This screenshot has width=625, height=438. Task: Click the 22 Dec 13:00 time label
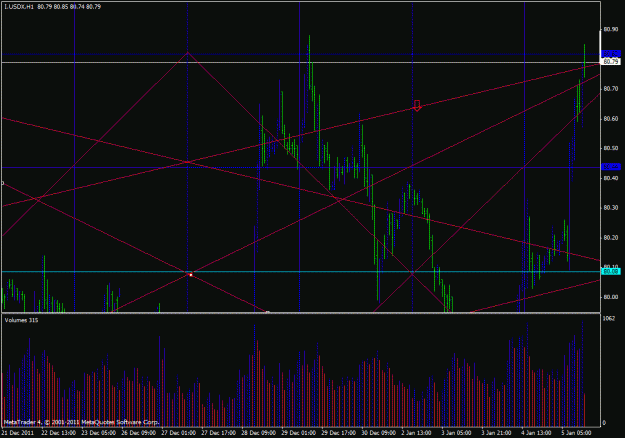59,433
